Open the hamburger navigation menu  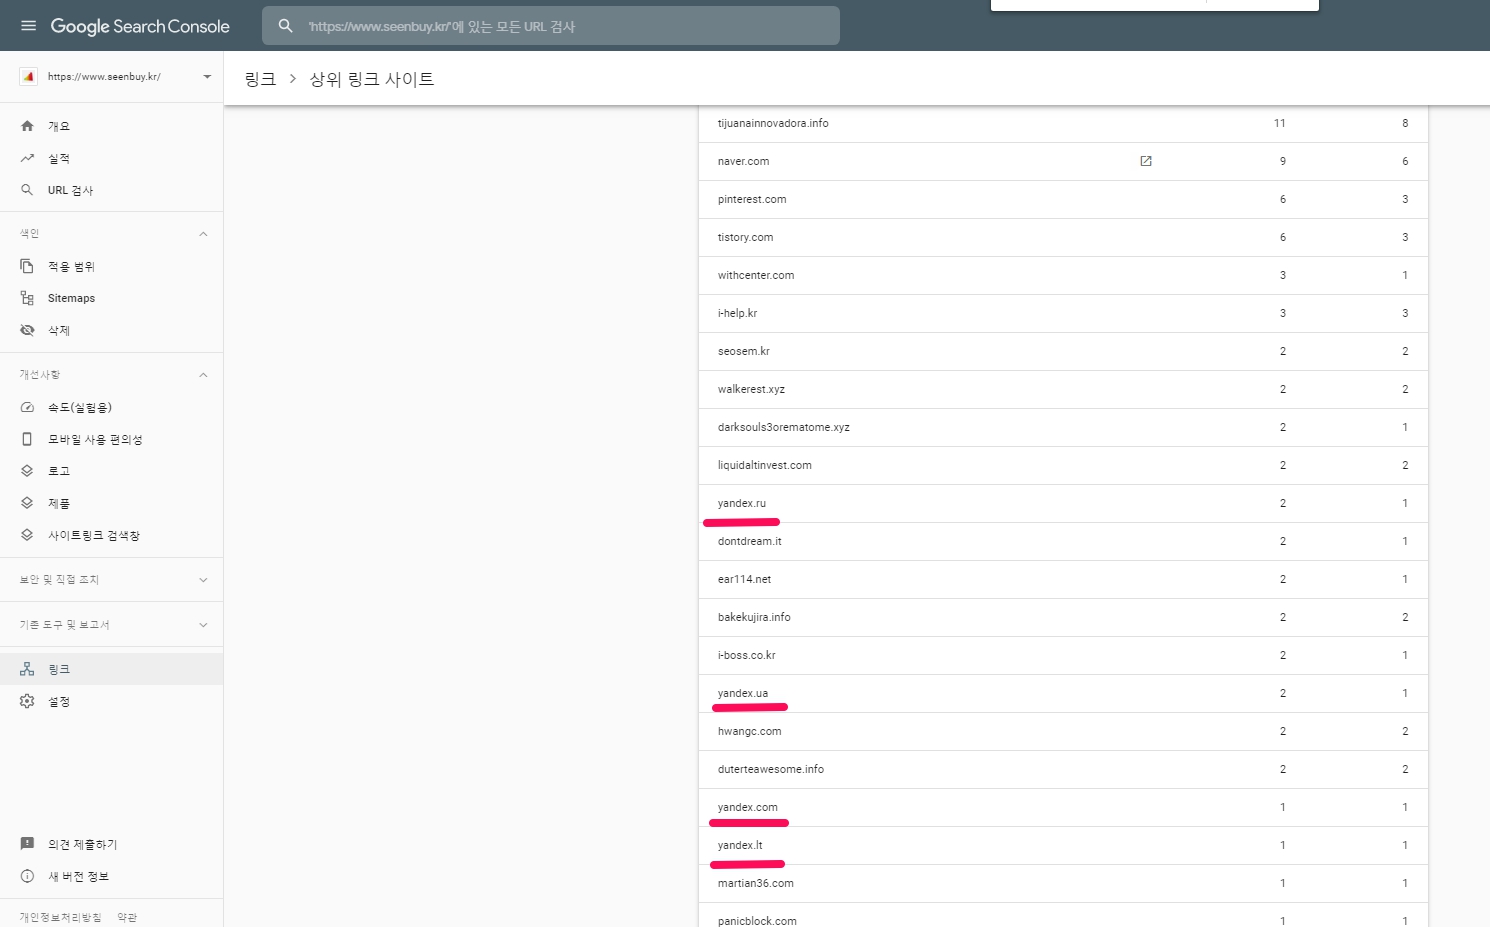coord(28,26)
